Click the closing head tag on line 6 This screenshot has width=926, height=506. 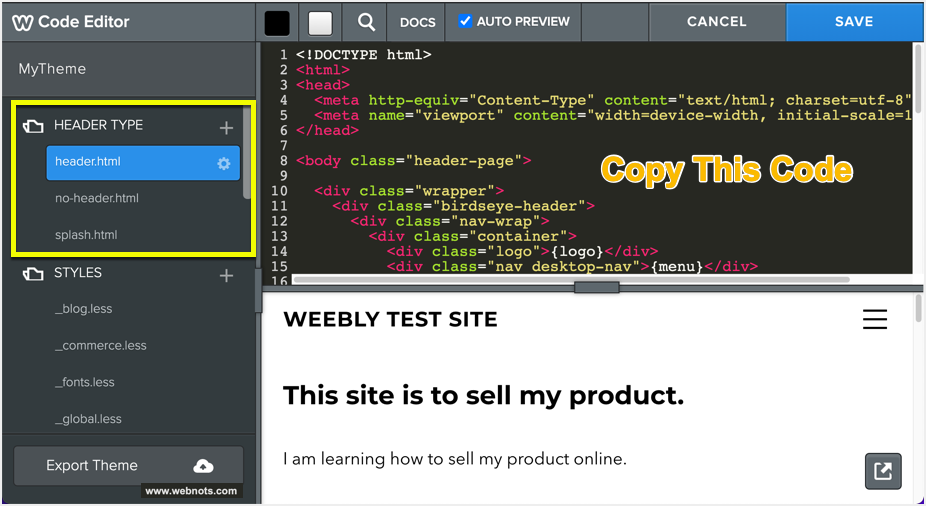(x=327, y=130)
